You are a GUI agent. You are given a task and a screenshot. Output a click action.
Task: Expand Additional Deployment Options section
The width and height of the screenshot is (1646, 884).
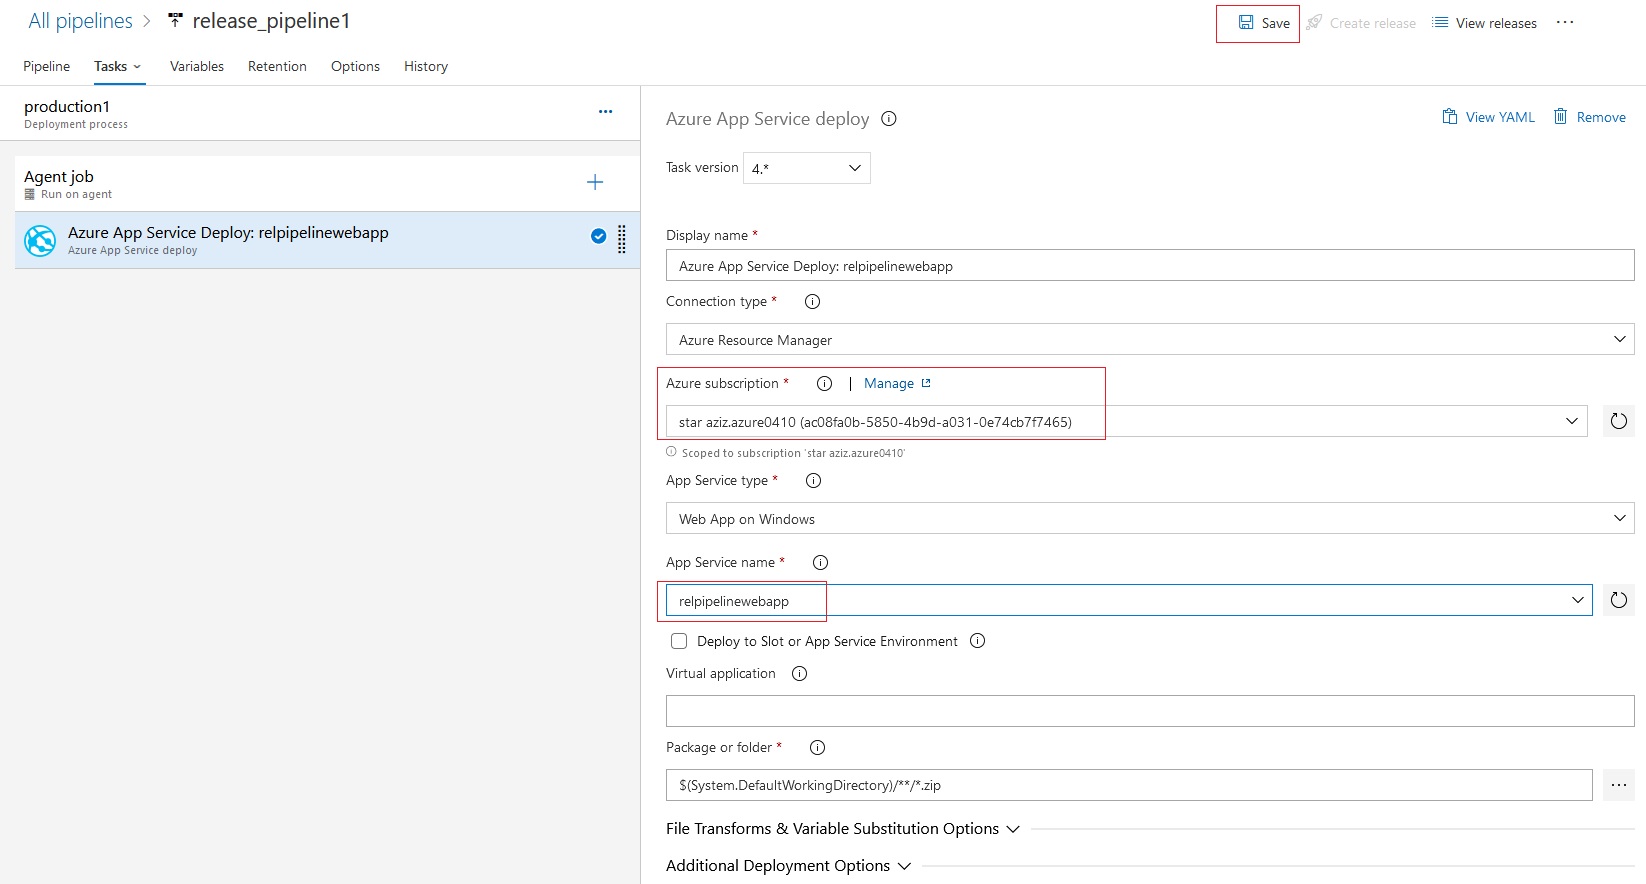coord(789,866)
